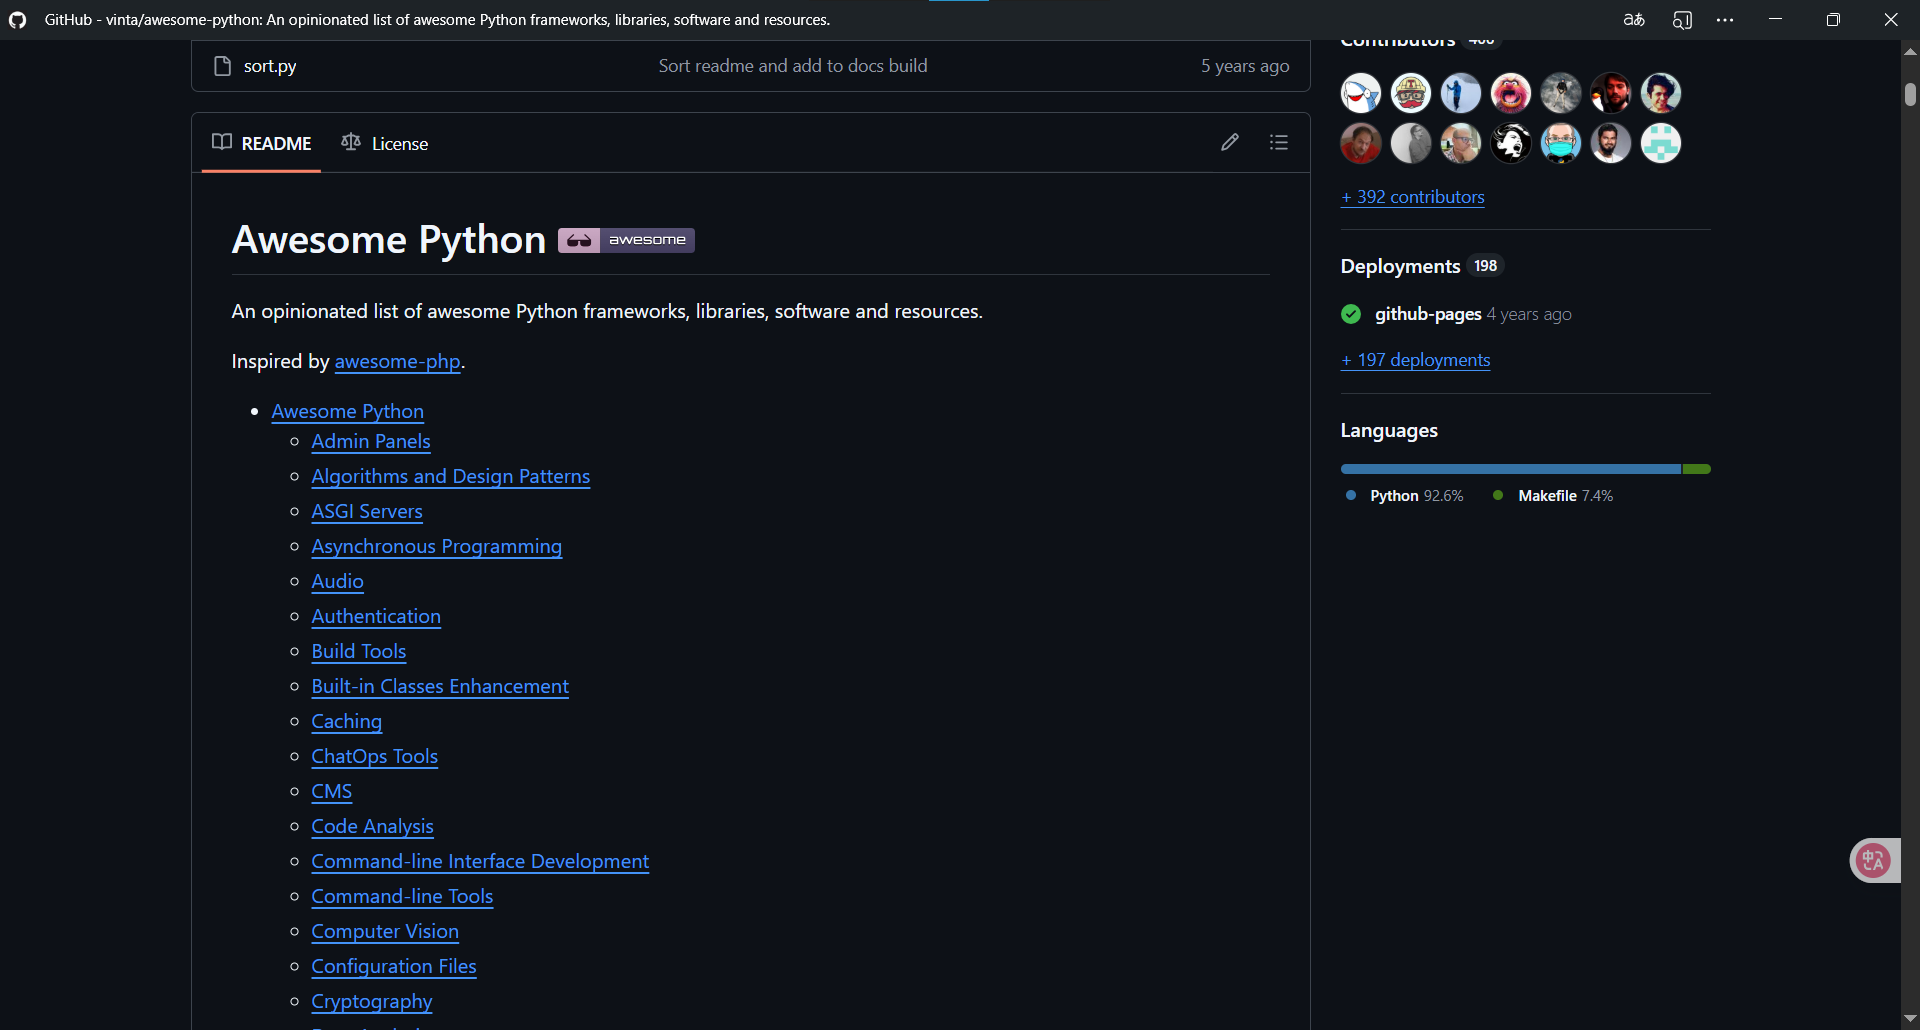The width and height of the screenshot is (1920, 1030).
Task: Click the green Makefile segment of language bar
Action: pos(1697,469)
